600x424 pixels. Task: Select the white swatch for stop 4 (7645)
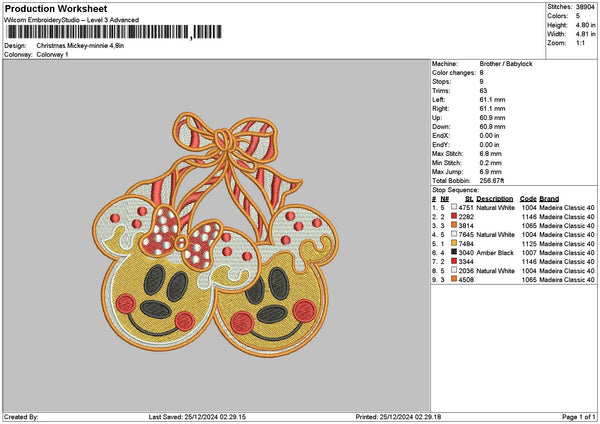454,234
